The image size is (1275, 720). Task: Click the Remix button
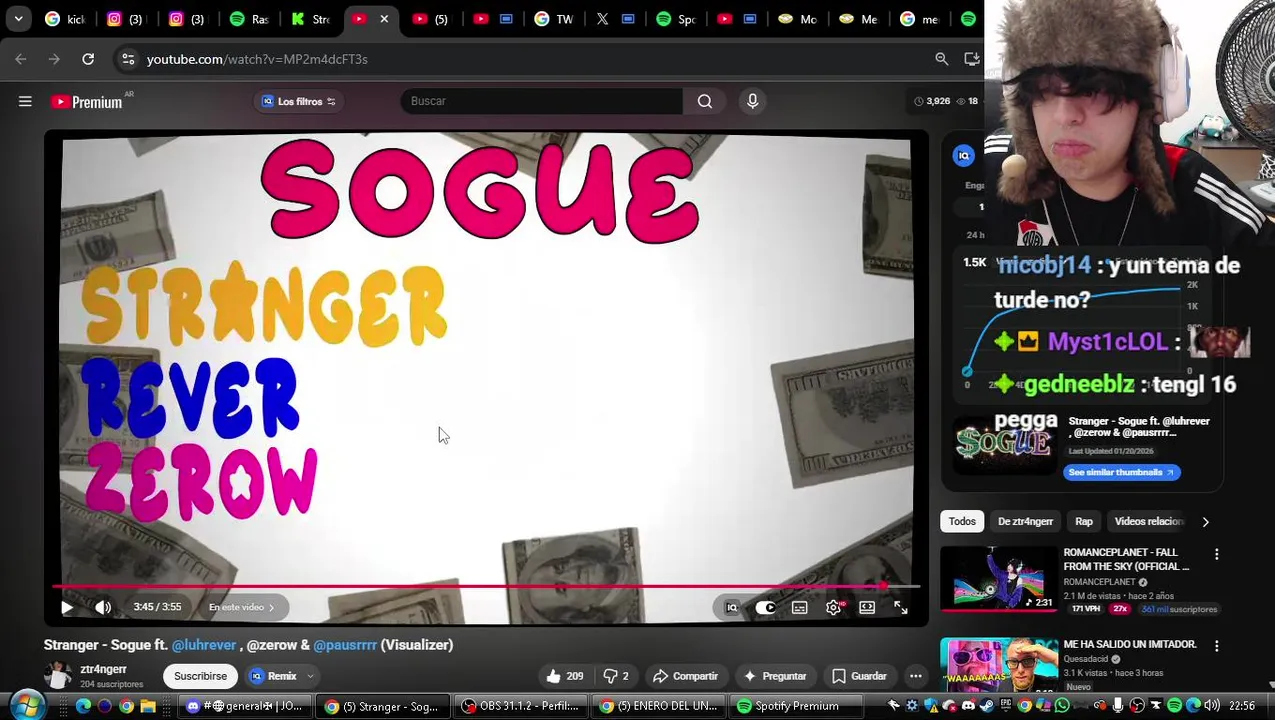pyautogui.click(x=273, y=676)
